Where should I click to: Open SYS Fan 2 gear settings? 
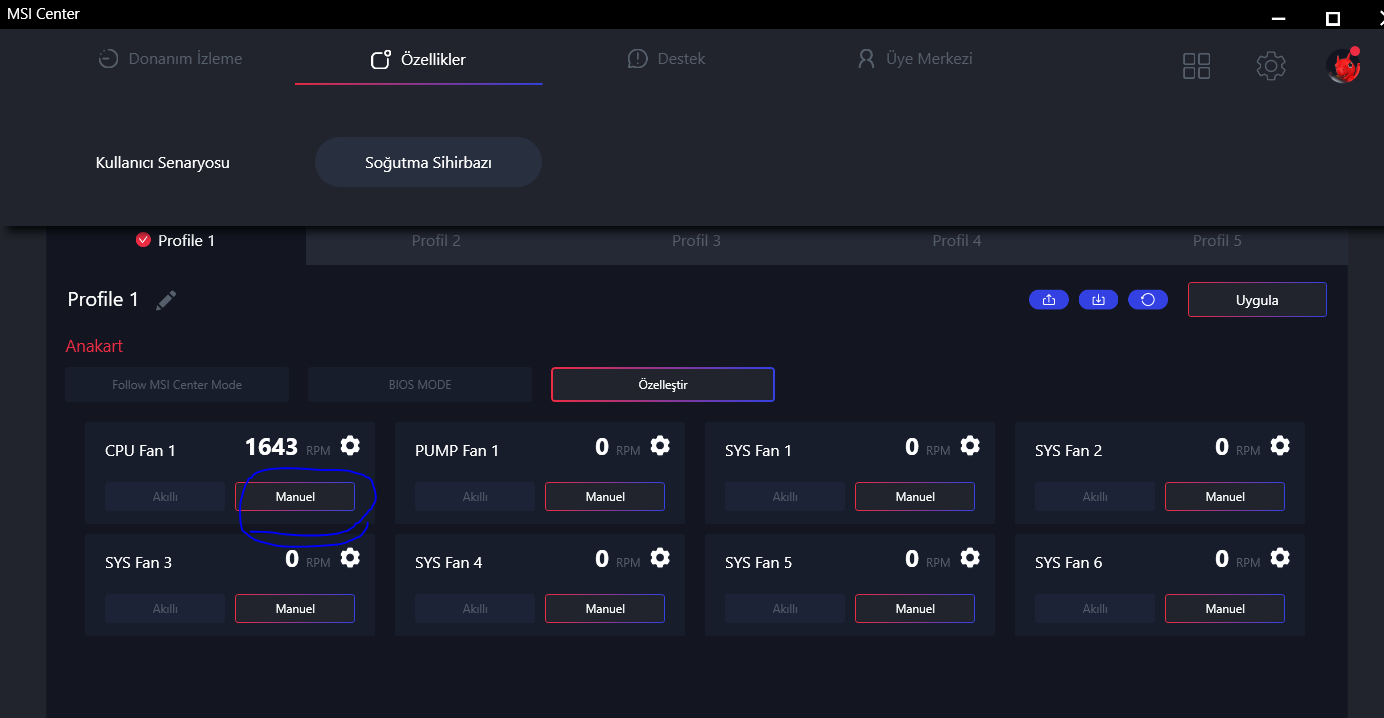[1280, 446]
